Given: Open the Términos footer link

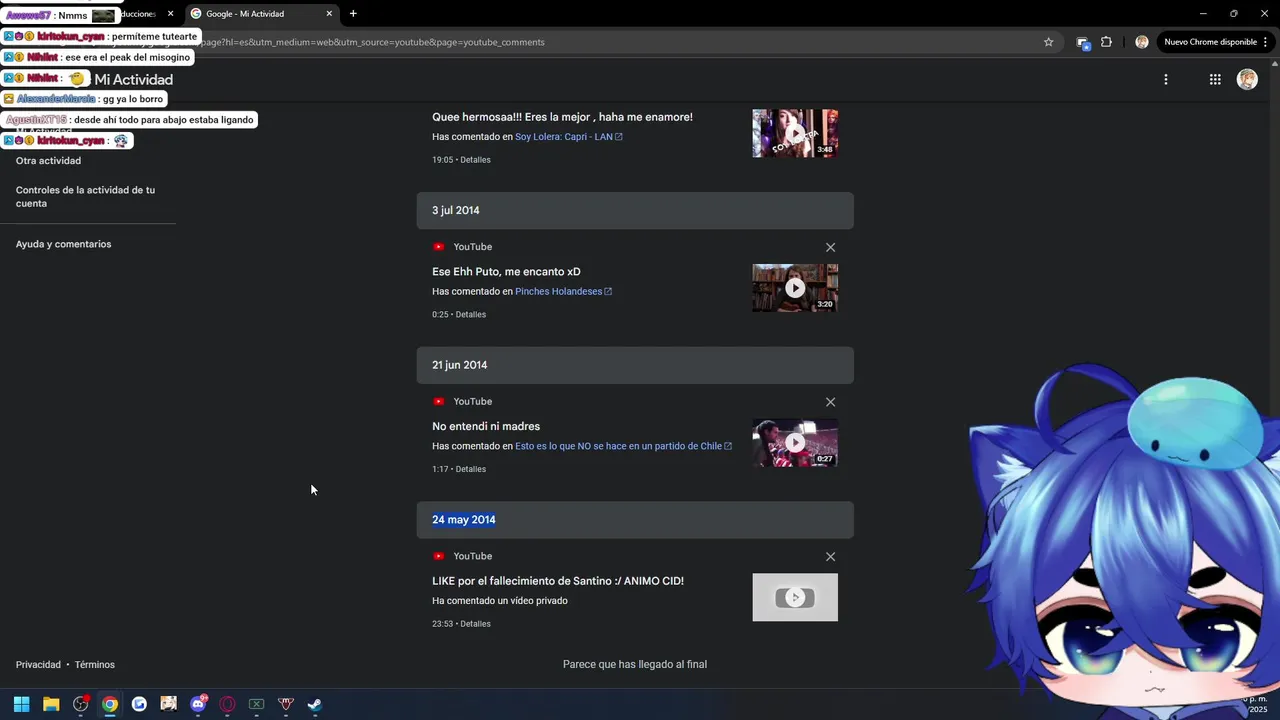Looking at the screenshot, I should click(x=95, y=665).
